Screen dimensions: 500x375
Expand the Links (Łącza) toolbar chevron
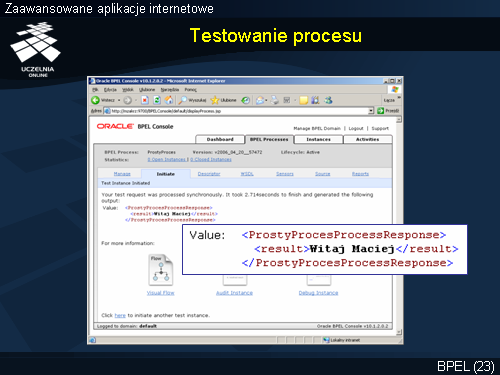(399, 98)
